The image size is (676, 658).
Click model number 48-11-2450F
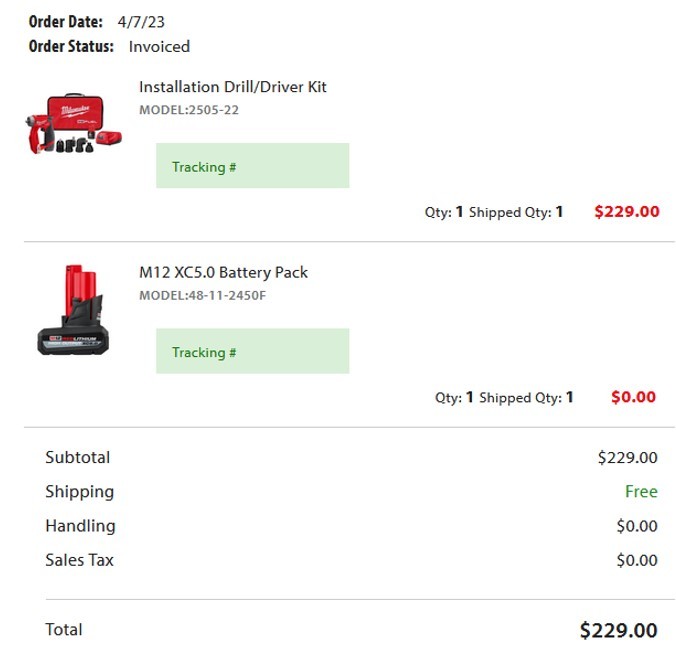coord(202,295)
